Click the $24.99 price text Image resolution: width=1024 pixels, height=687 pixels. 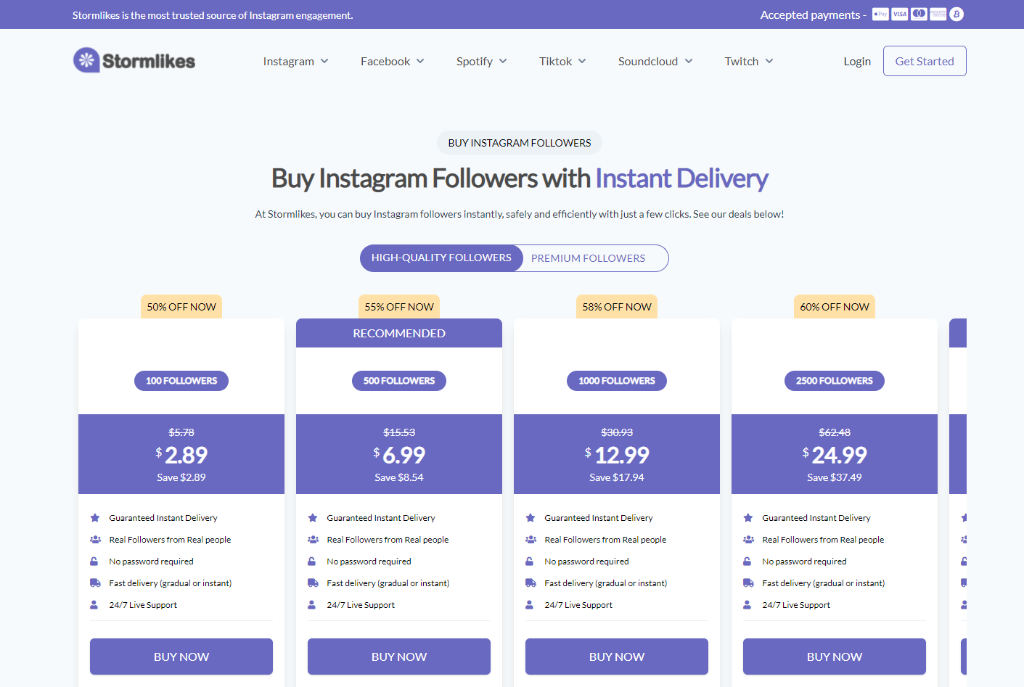[835, 455]
